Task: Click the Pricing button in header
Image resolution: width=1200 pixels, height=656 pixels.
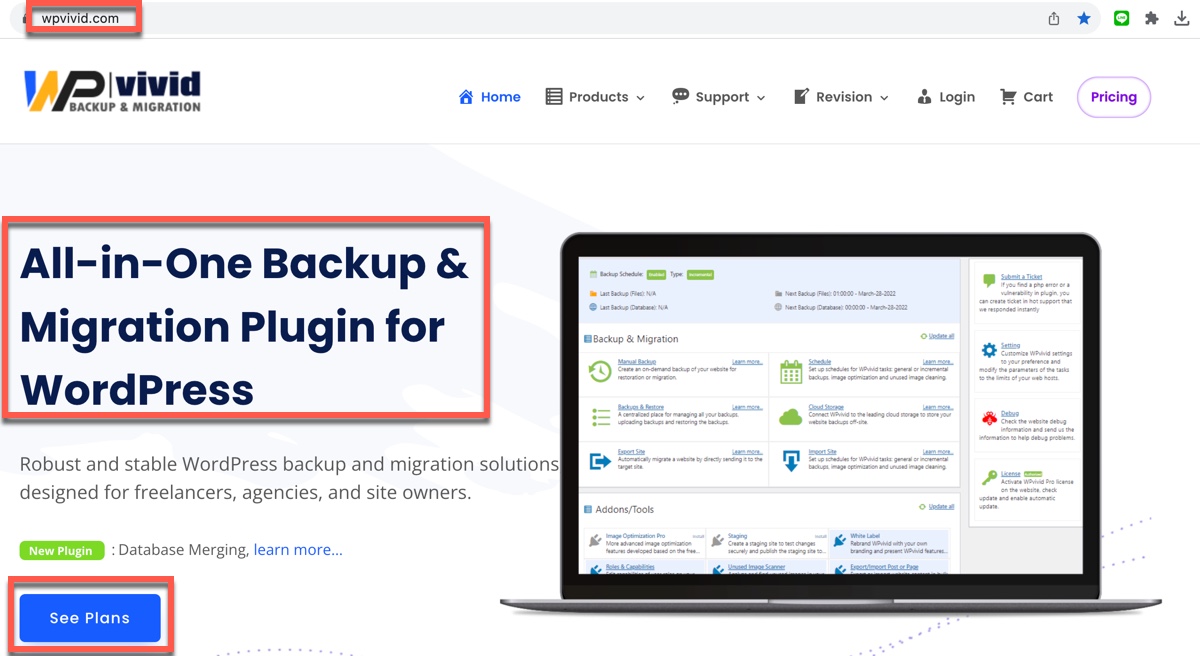Action: [1114, 97]
